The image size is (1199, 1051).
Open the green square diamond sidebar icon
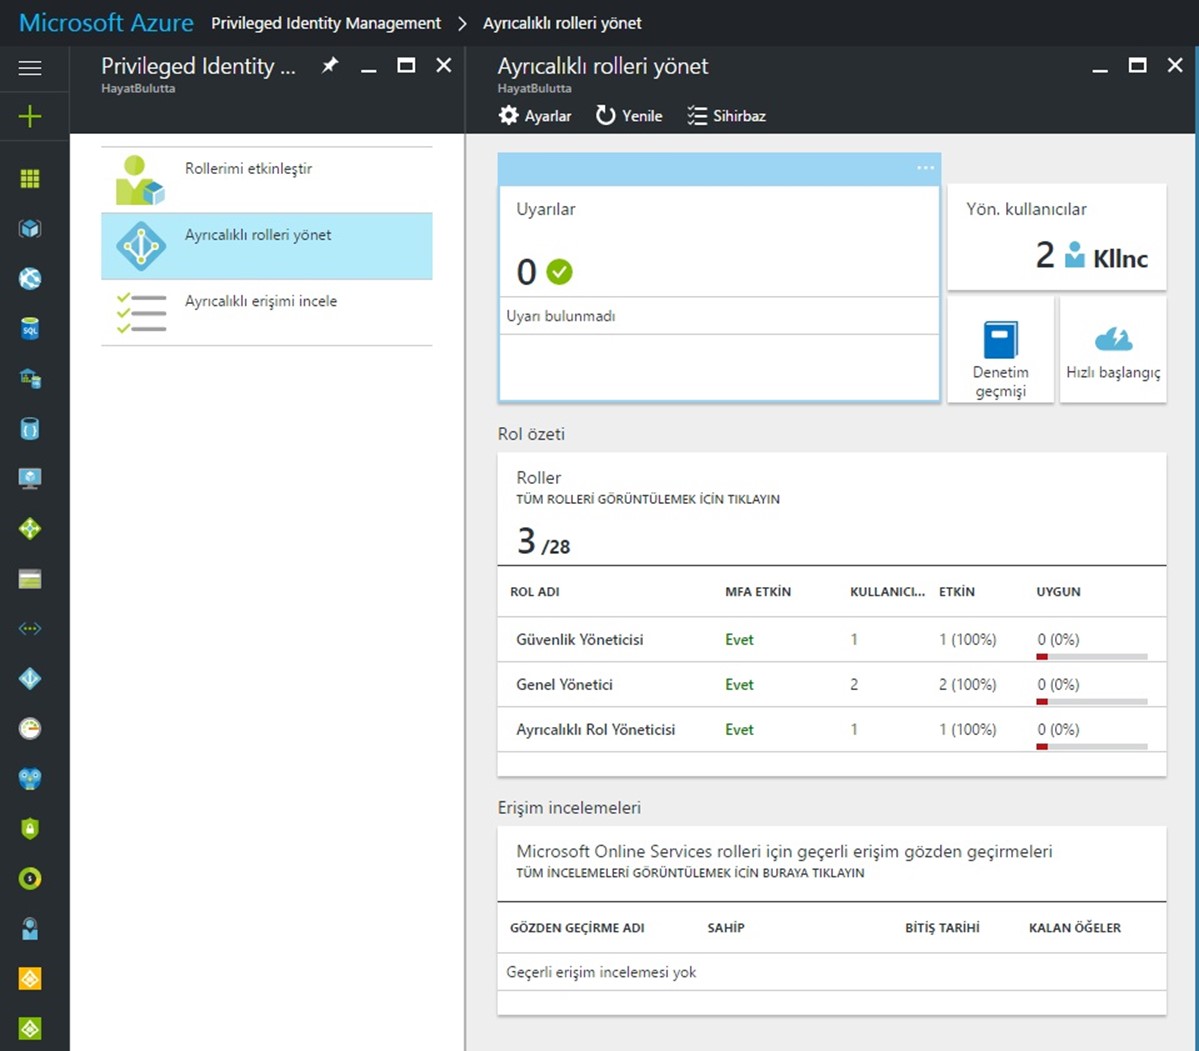pyautogui.click(x=30, y=1029)
